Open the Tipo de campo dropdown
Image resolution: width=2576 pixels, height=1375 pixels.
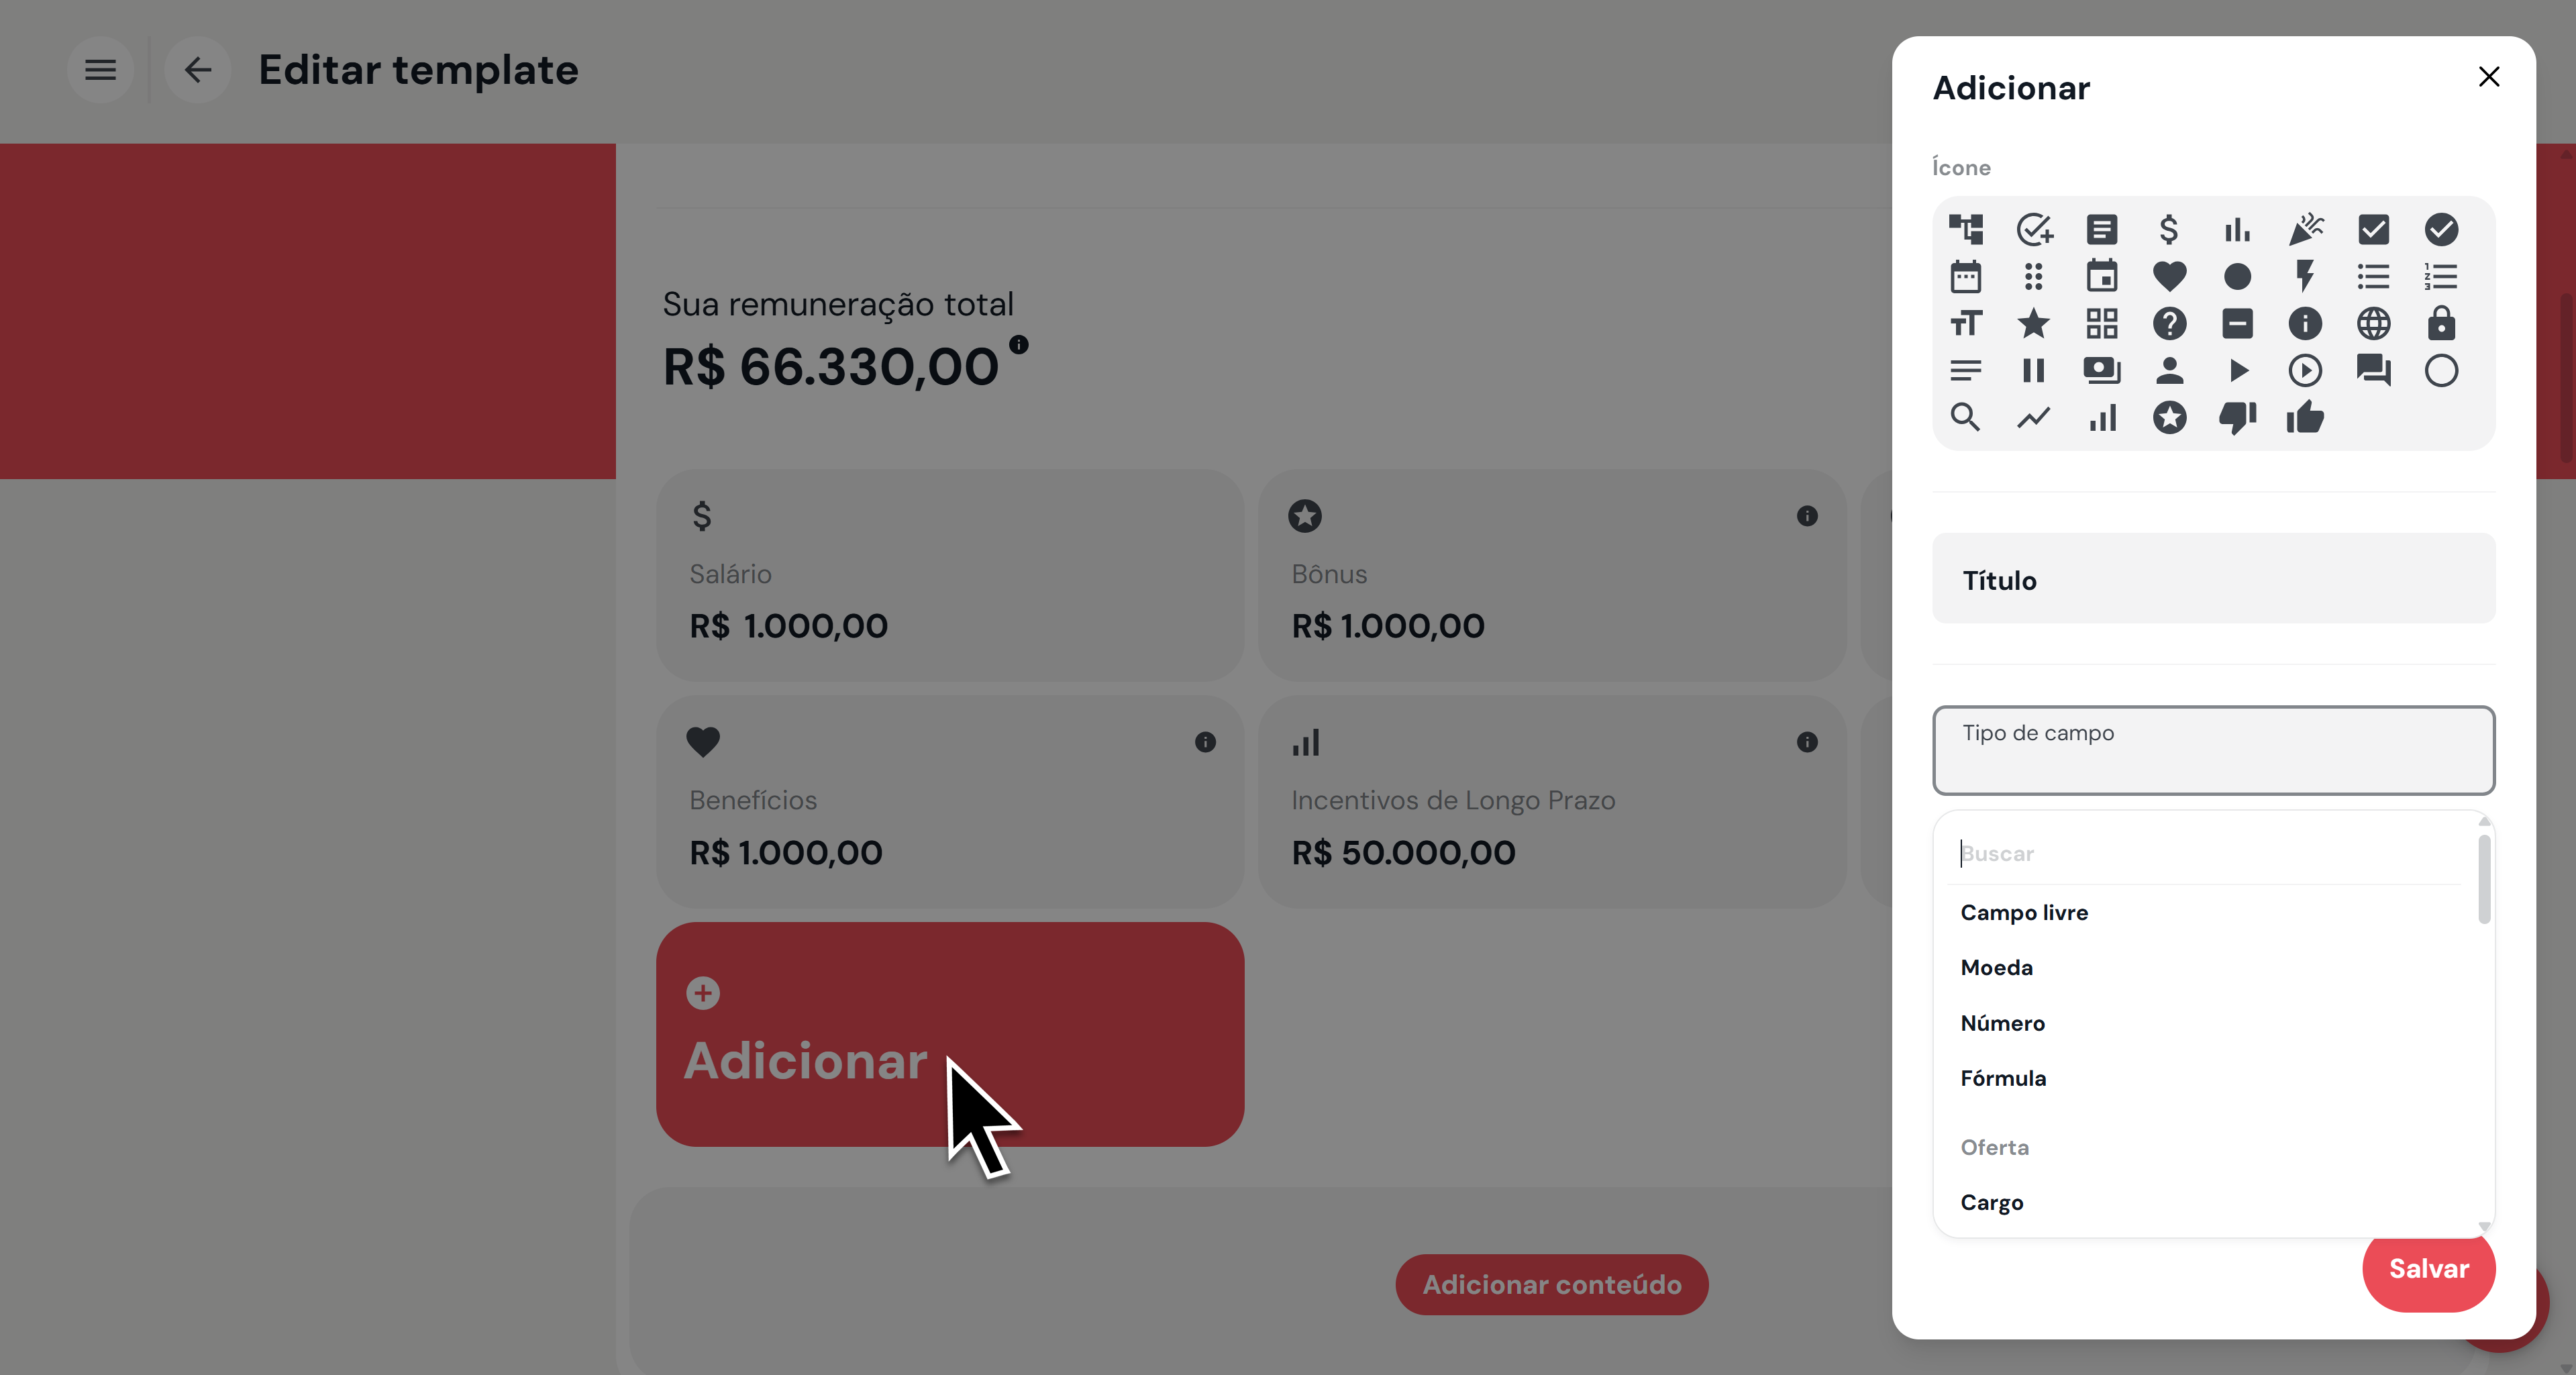2213,750
